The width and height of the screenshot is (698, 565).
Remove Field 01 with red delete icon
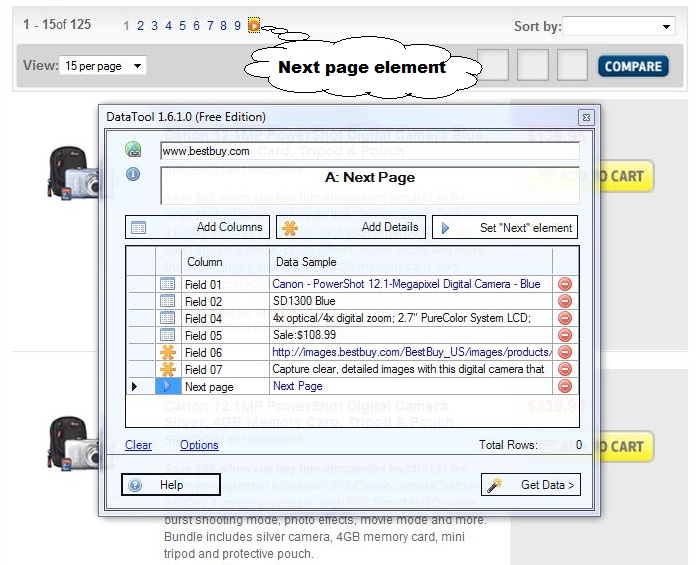(x=565, y=285)
